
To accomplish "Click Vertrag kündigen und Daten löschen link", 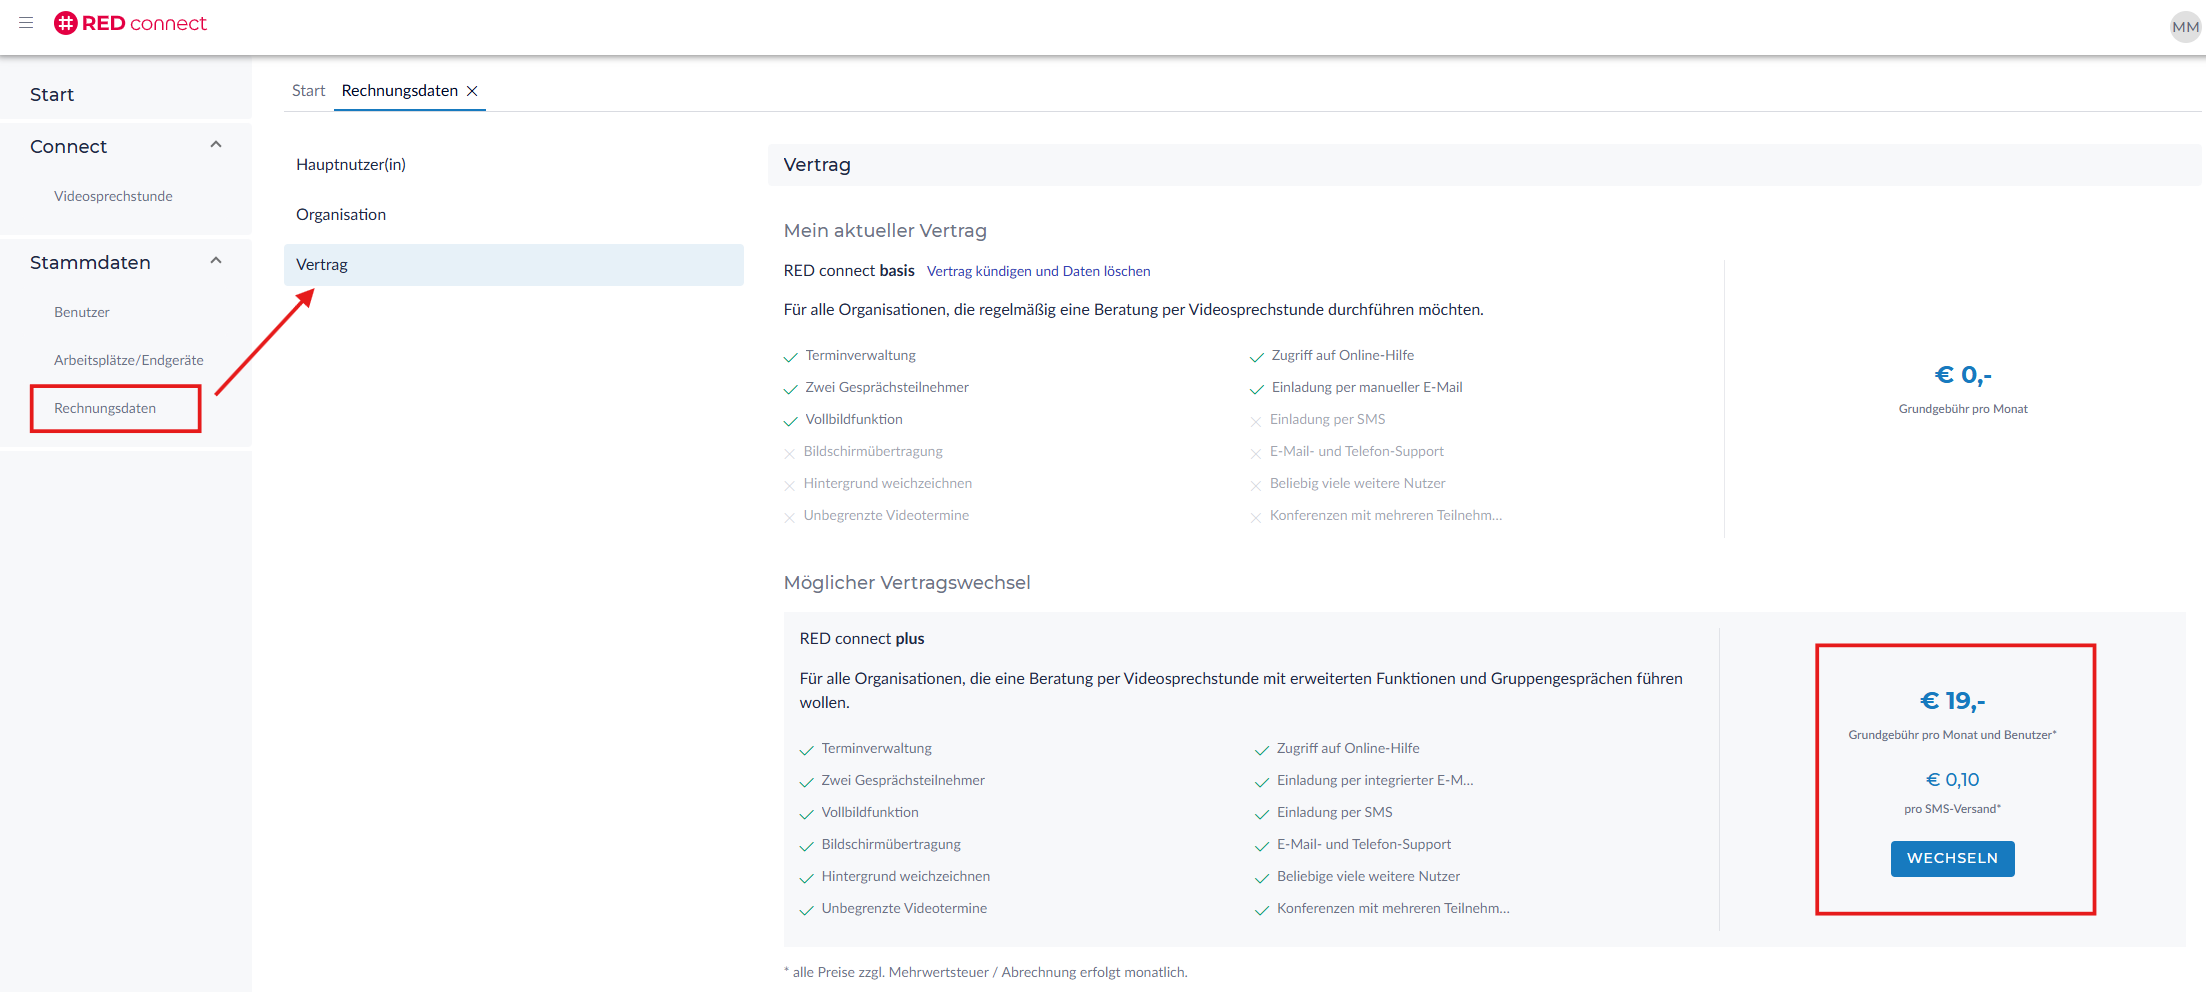I will point(1038,271).
